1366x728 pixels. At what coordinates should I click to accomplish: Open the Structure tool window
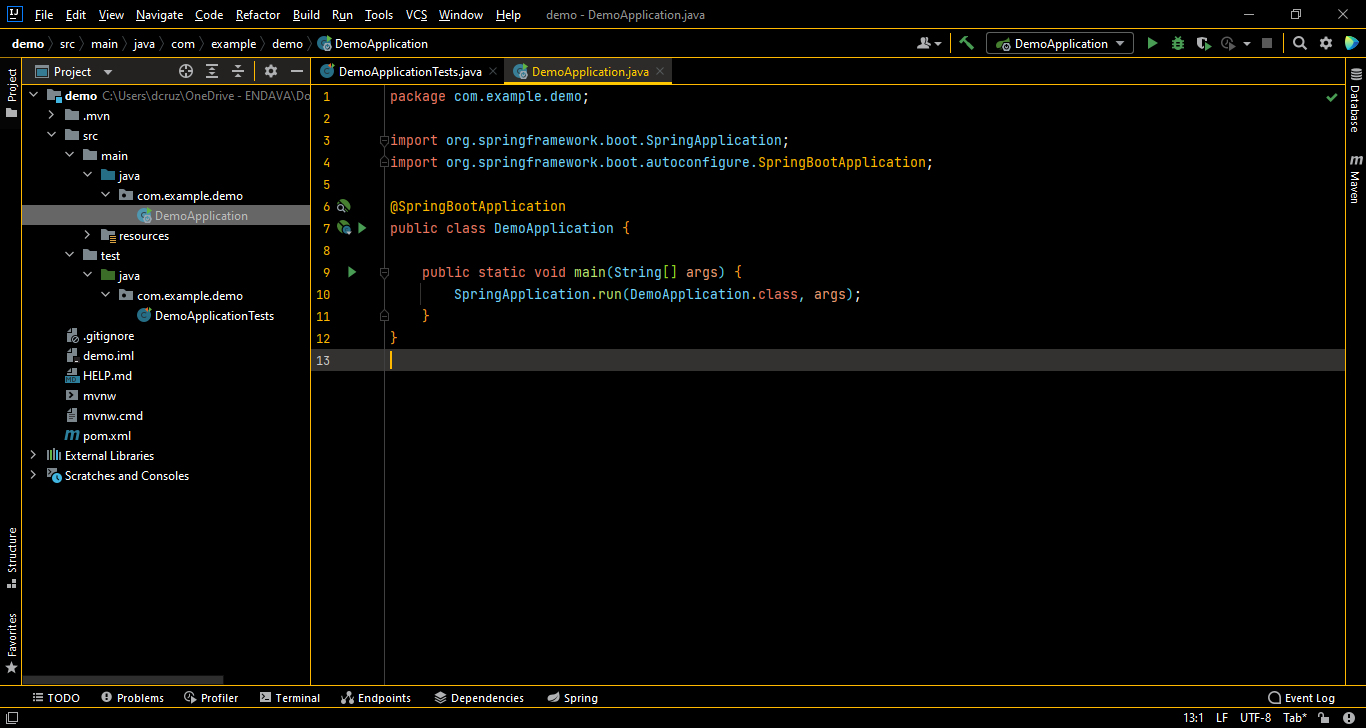(x=12, y=557)
